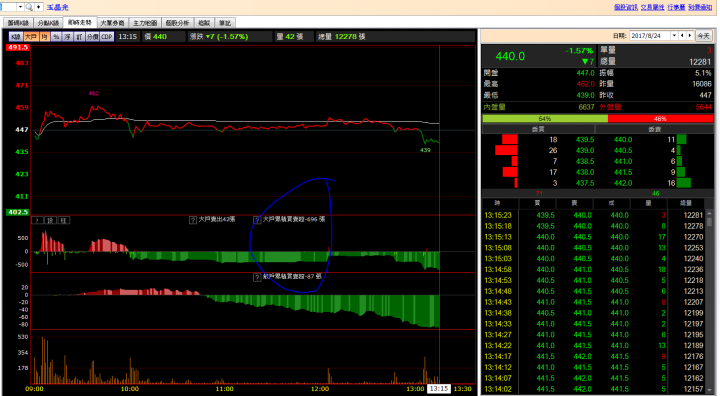The height and width of the screenshot is (396, 720).
Task: Click the green 54% inner volume bar
Action: [x=545, y=119]
